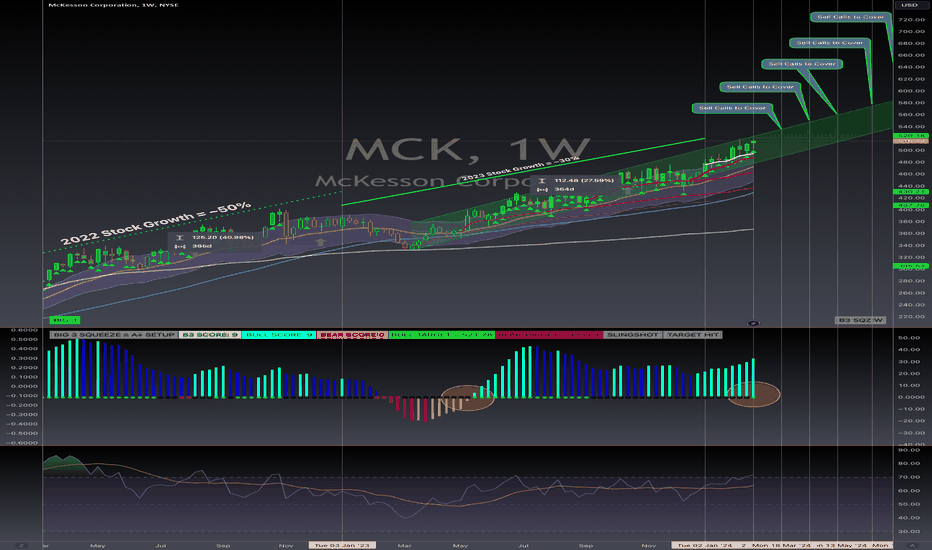Click the Mon 18 Mar '24 date marker
The width and height of the screenshot is (932, 550).
tap(781, 545)
